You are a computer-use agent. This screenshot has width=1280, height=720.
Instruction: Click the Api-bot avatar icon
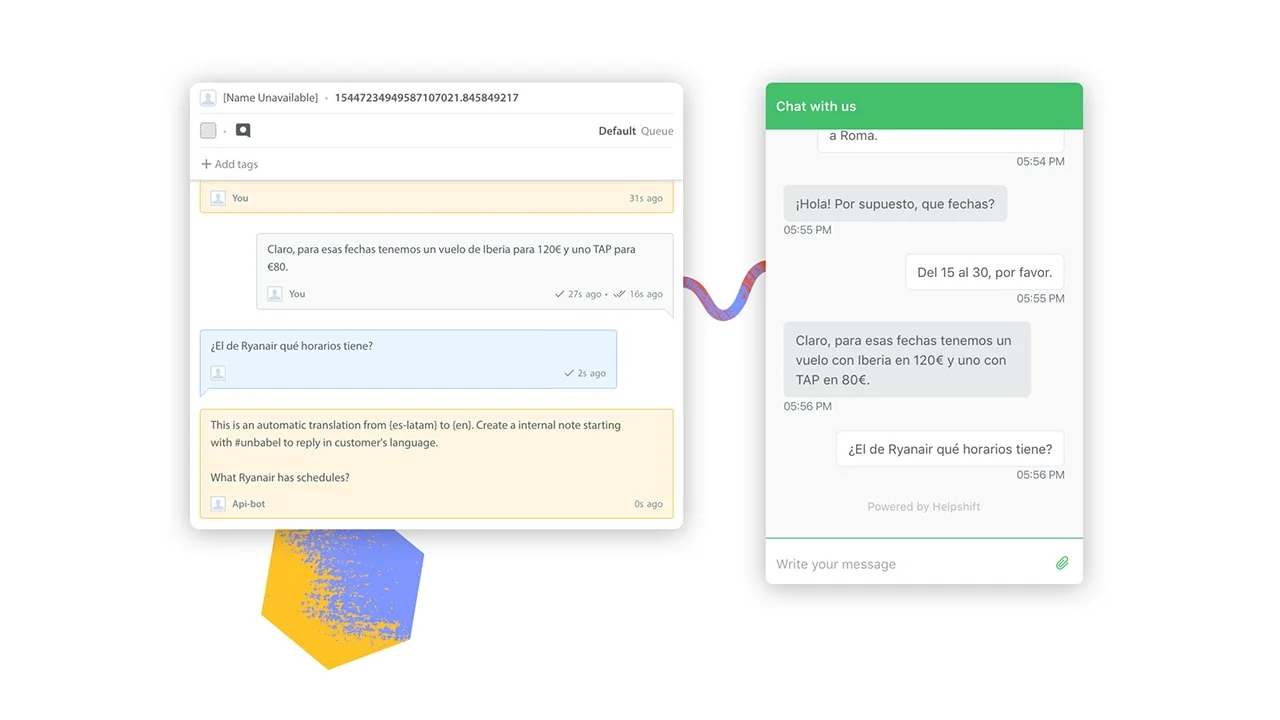tap(218, 504)
